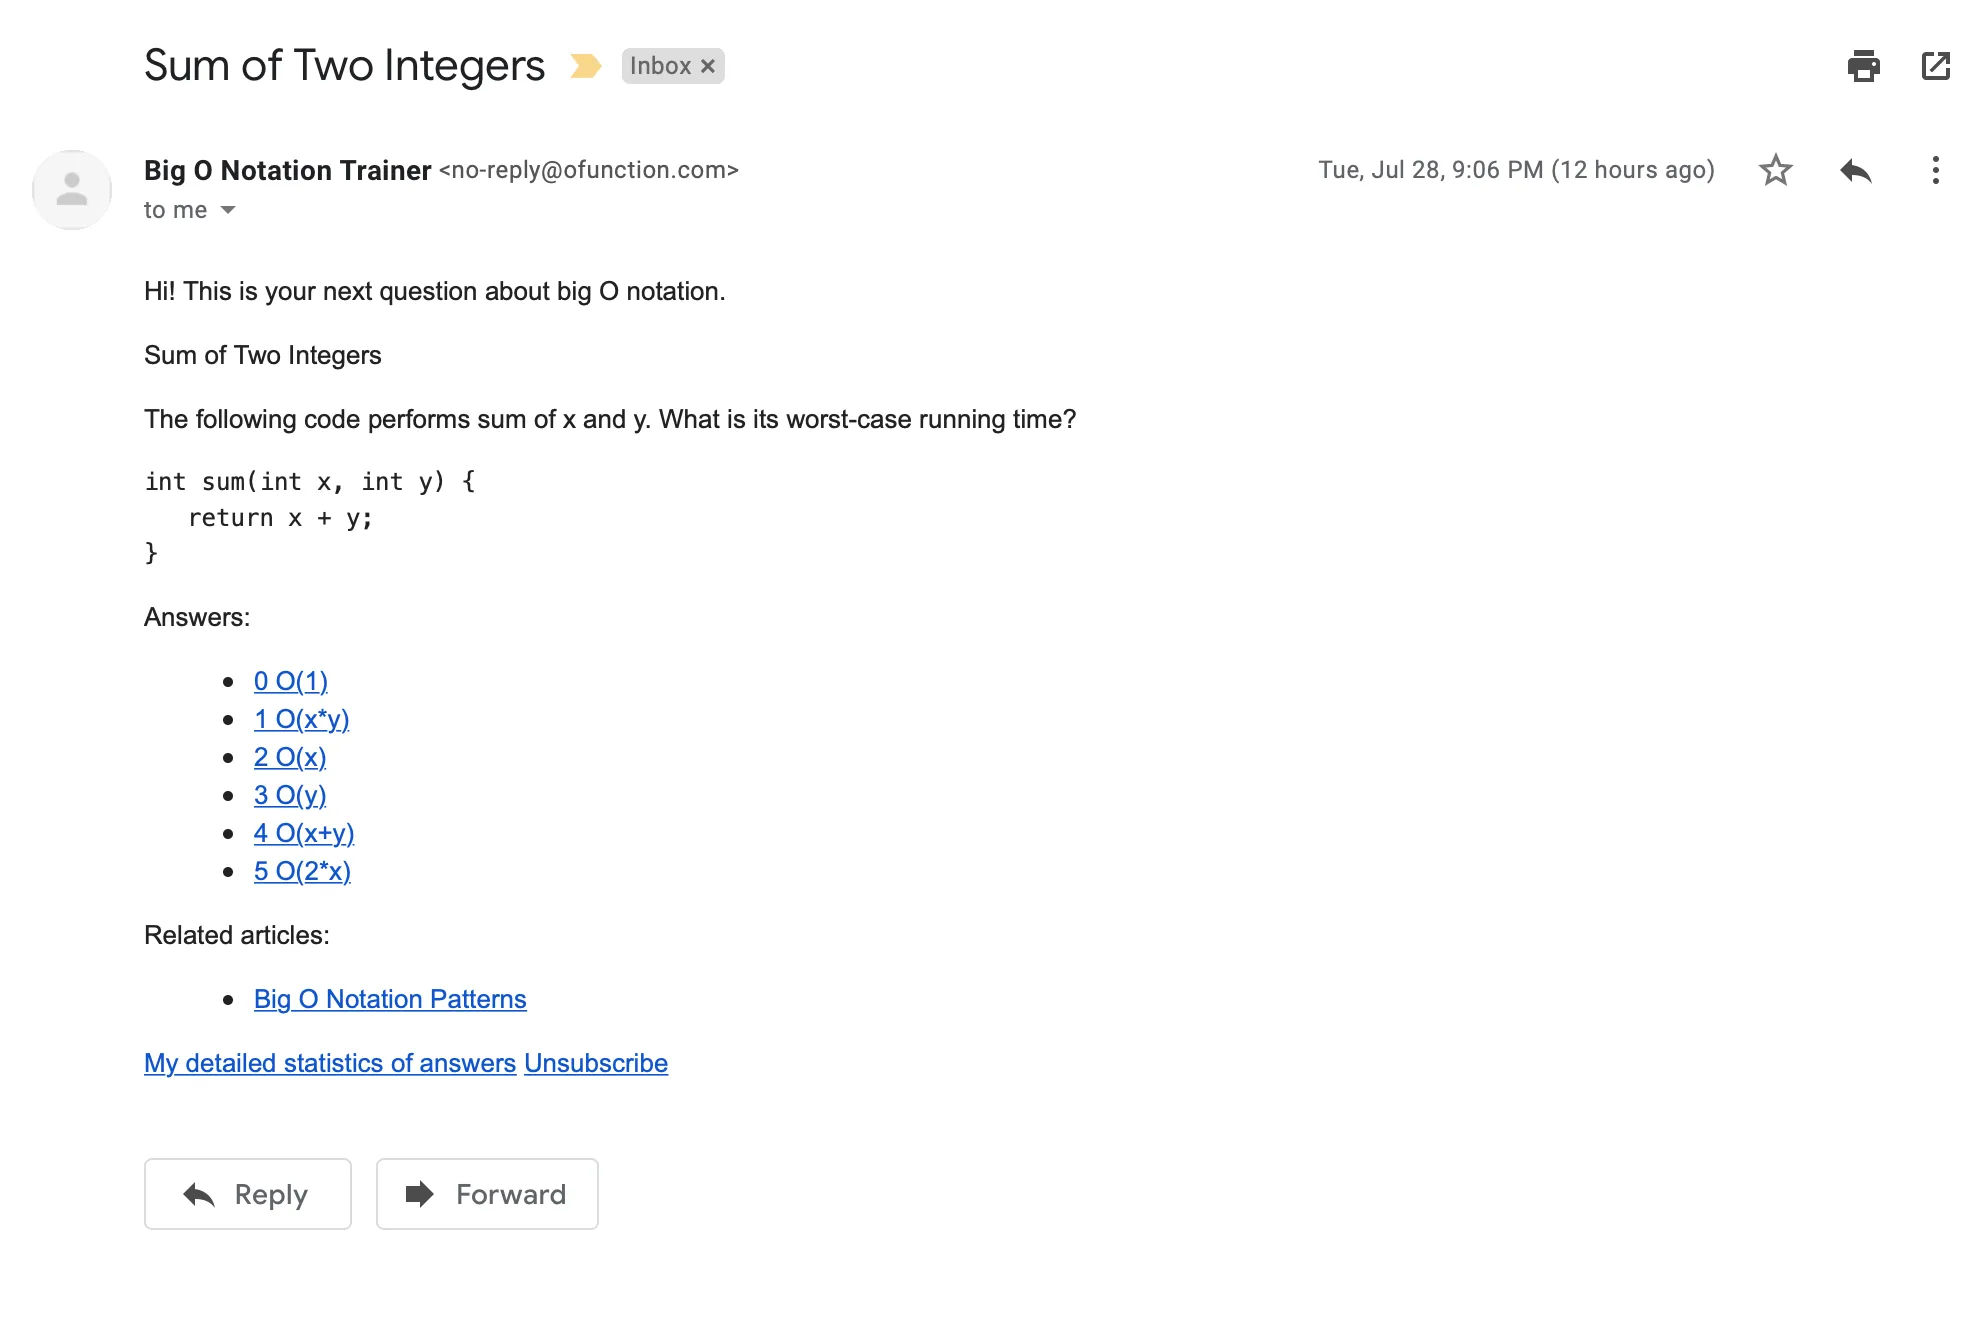Click the Reply button

coord(247,1194)
